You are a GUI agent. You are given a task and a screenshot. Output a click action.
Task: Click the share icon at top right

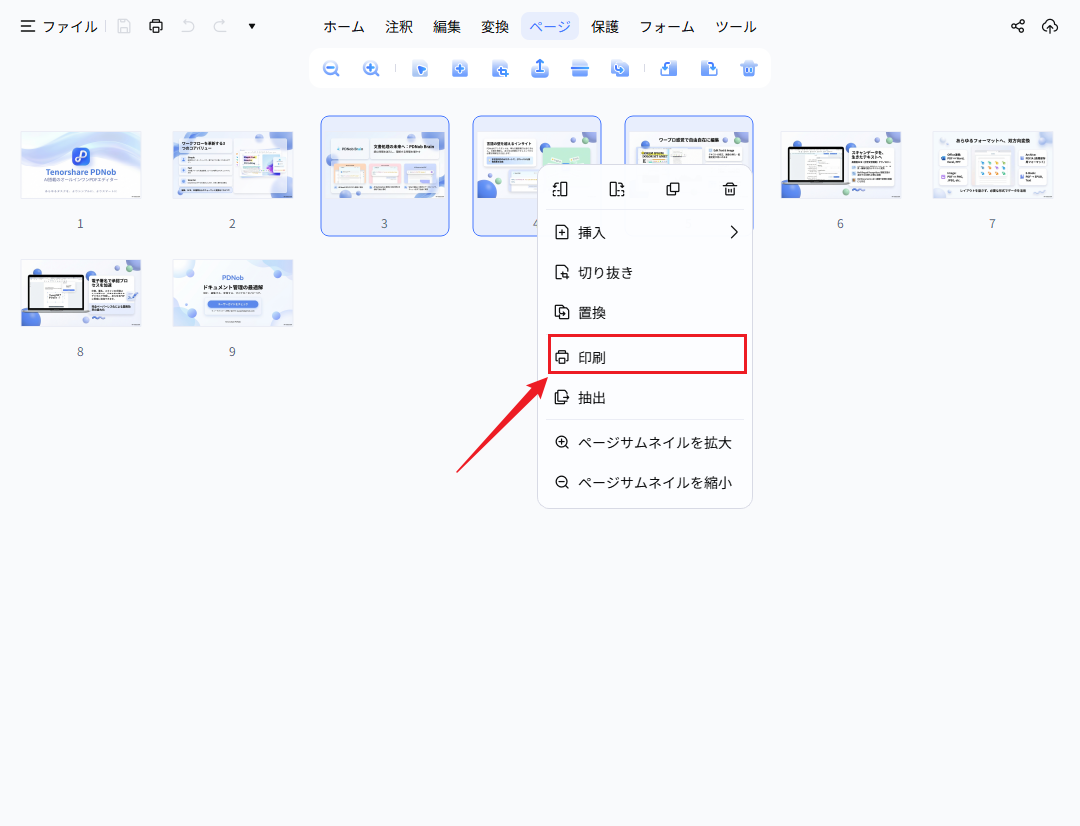coord(1017,26)
